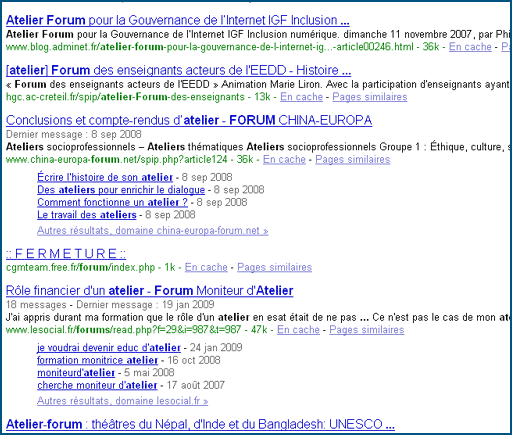Click the '17 août 2007' date text
512x435 pixels.
coord(196,385)
